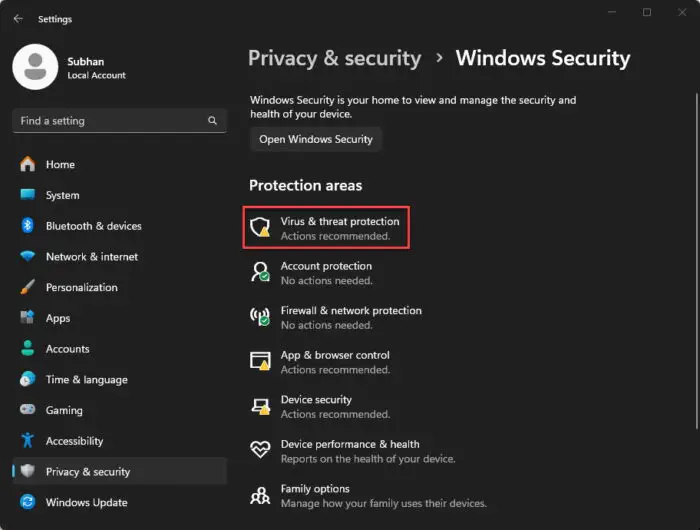
Task: Click the Firewall & network antenna icon
Action: pyautogui.click(x=260, y=317)
